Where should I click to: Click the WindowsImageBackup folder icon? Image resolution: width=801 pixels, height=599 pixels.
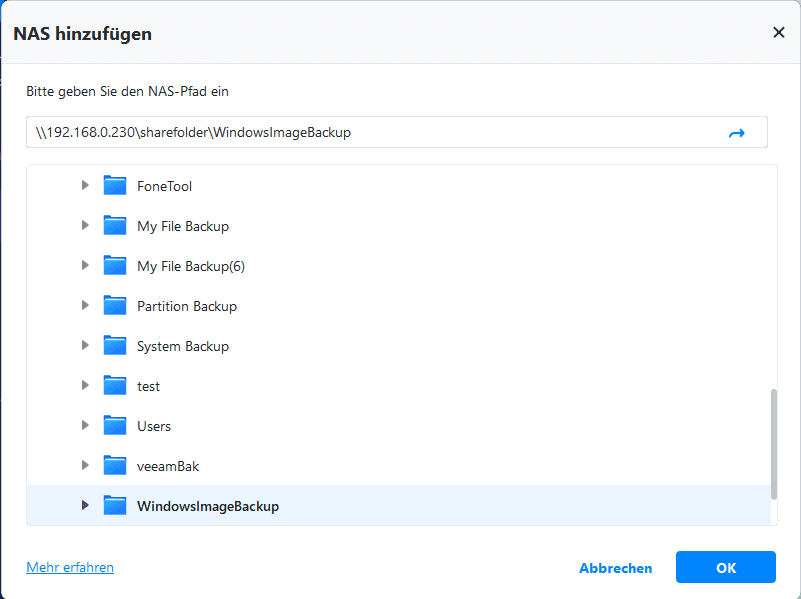[x=115, y=505]
